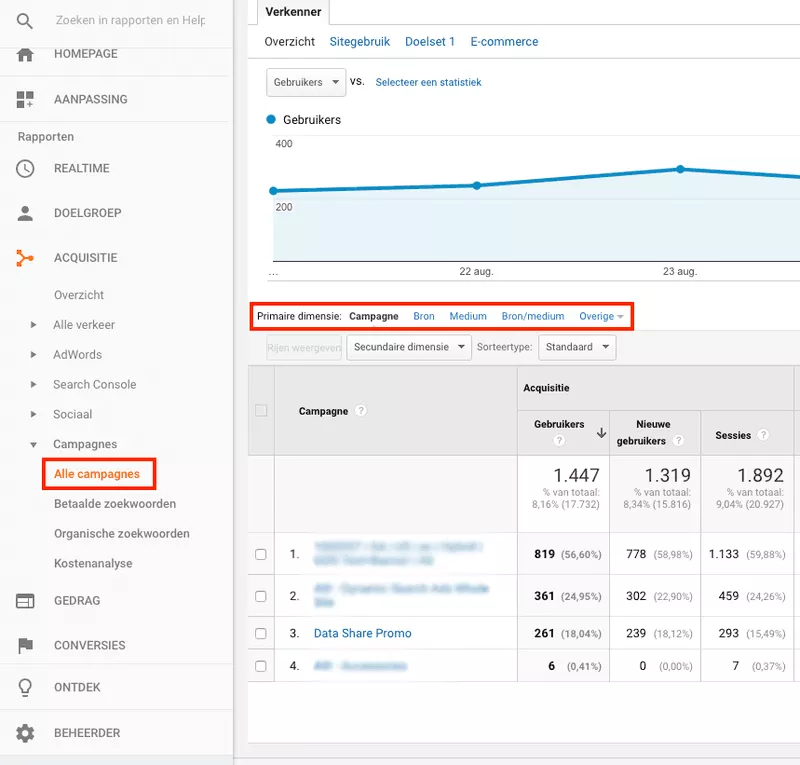
Task: Open the Secundaire dimensie dropdown
Action: [x=408, y=347]
